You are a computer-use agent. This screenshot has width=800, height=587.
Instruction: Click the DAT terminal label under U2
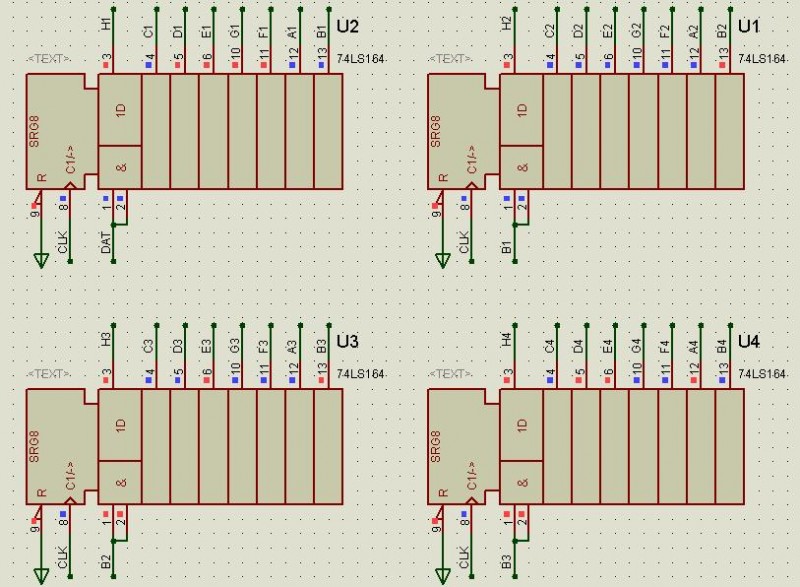point(105,240)
